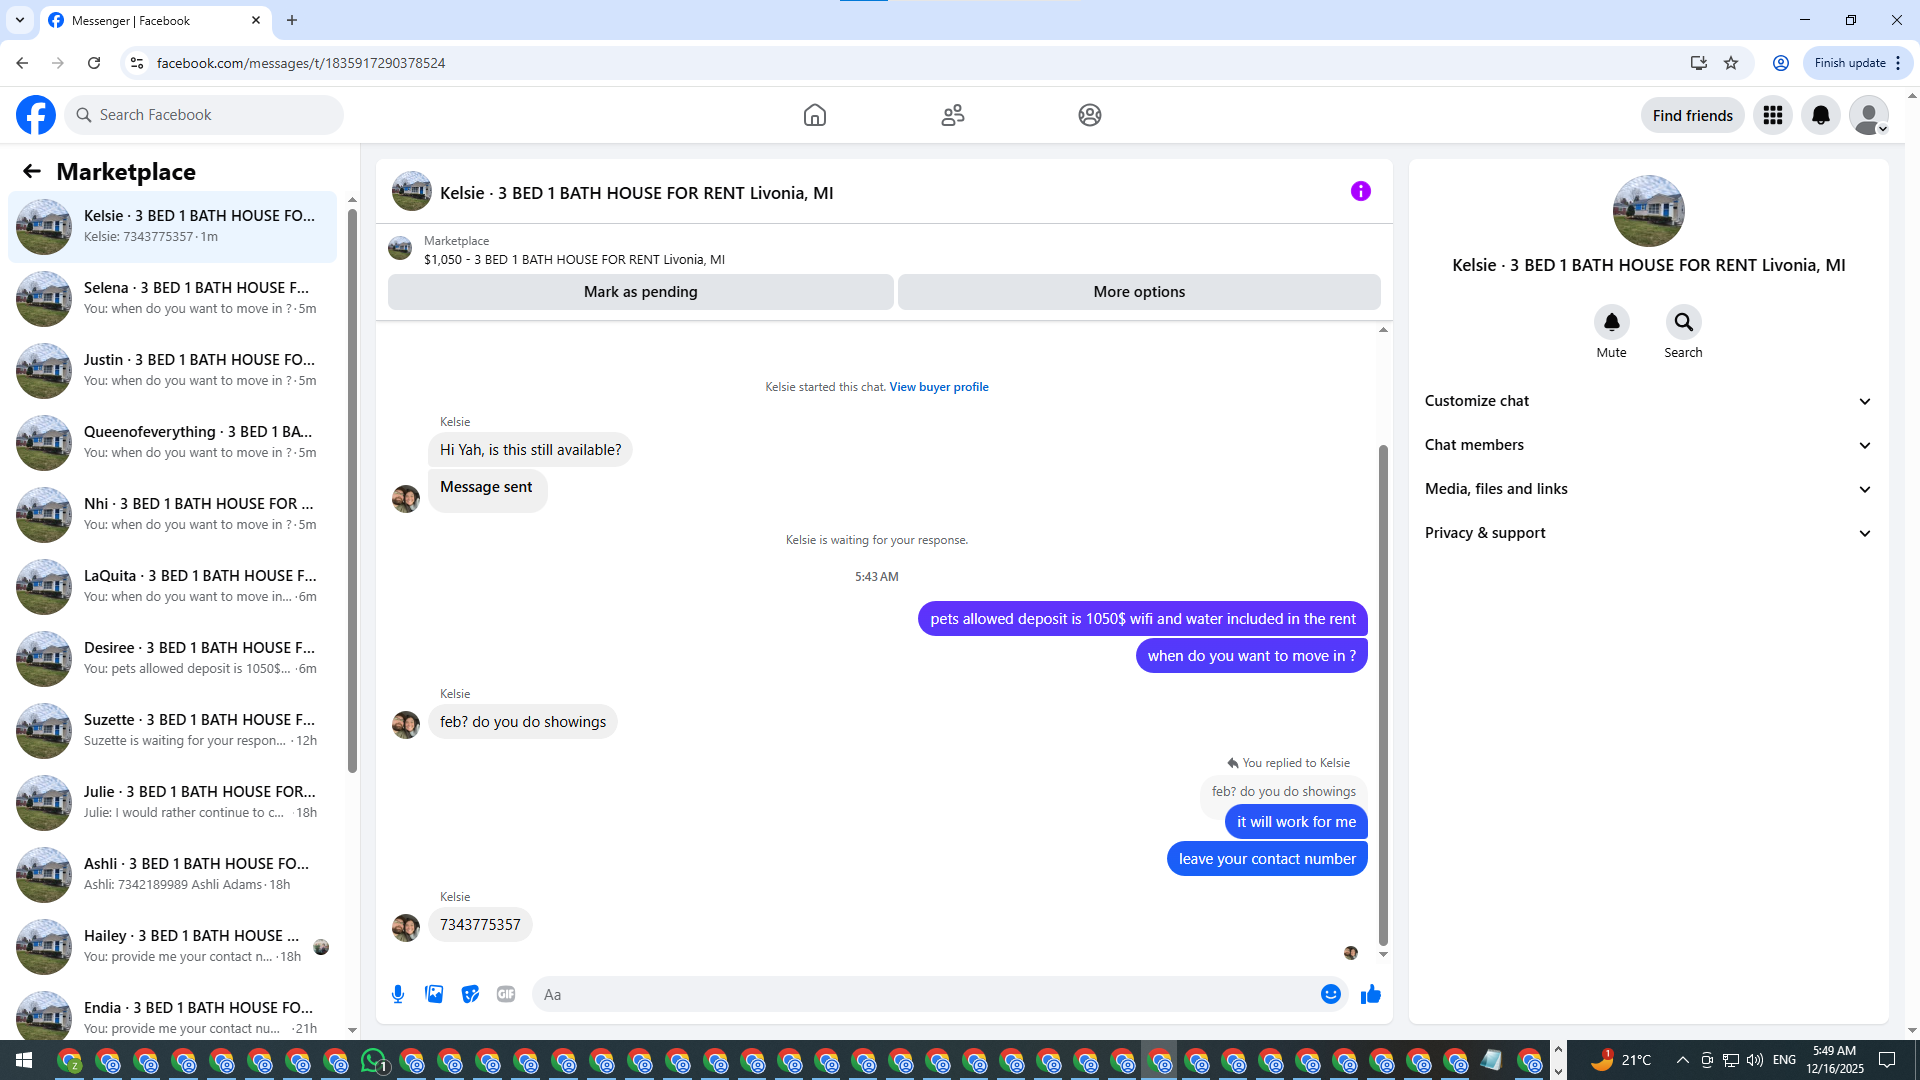View site information icon in address bar
Screen dimensions: 1920x1080
tap(137, 63)
